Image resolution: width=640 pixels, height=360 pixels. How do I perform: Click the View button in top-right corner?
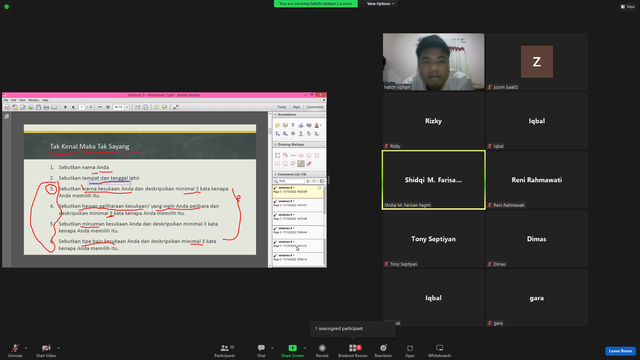(628, 7)
